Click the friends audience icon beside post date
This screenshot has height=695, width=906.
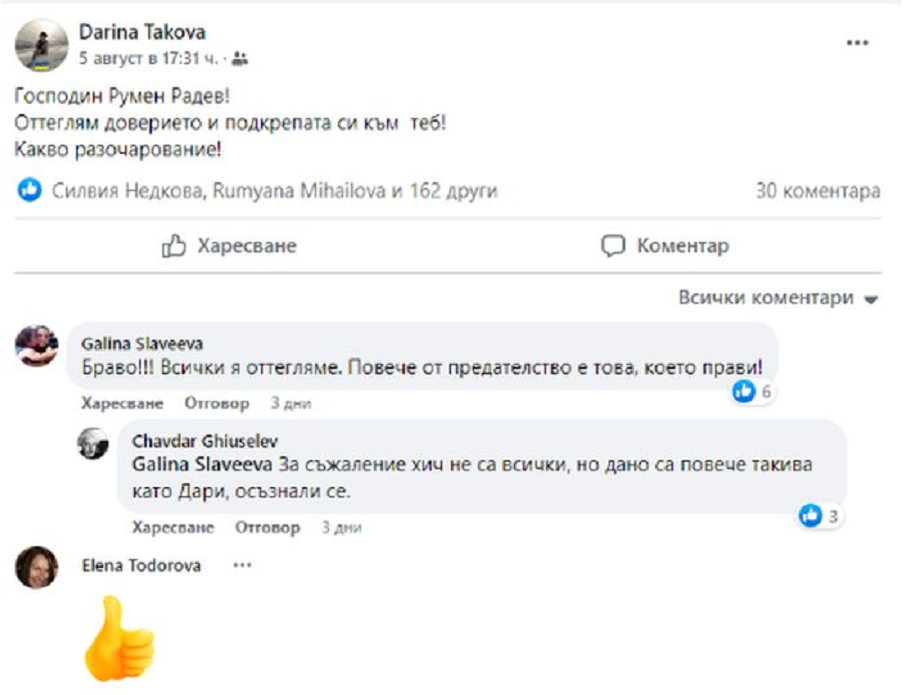point(240,59)
